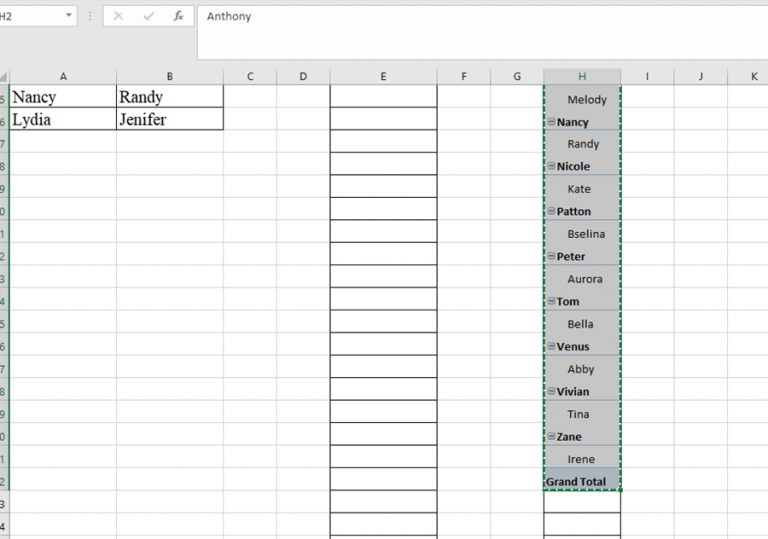The height and width of the screenshot is (539, 768).
Task: Collapse the Patton pivot group
Action: [x=551, y=211]
